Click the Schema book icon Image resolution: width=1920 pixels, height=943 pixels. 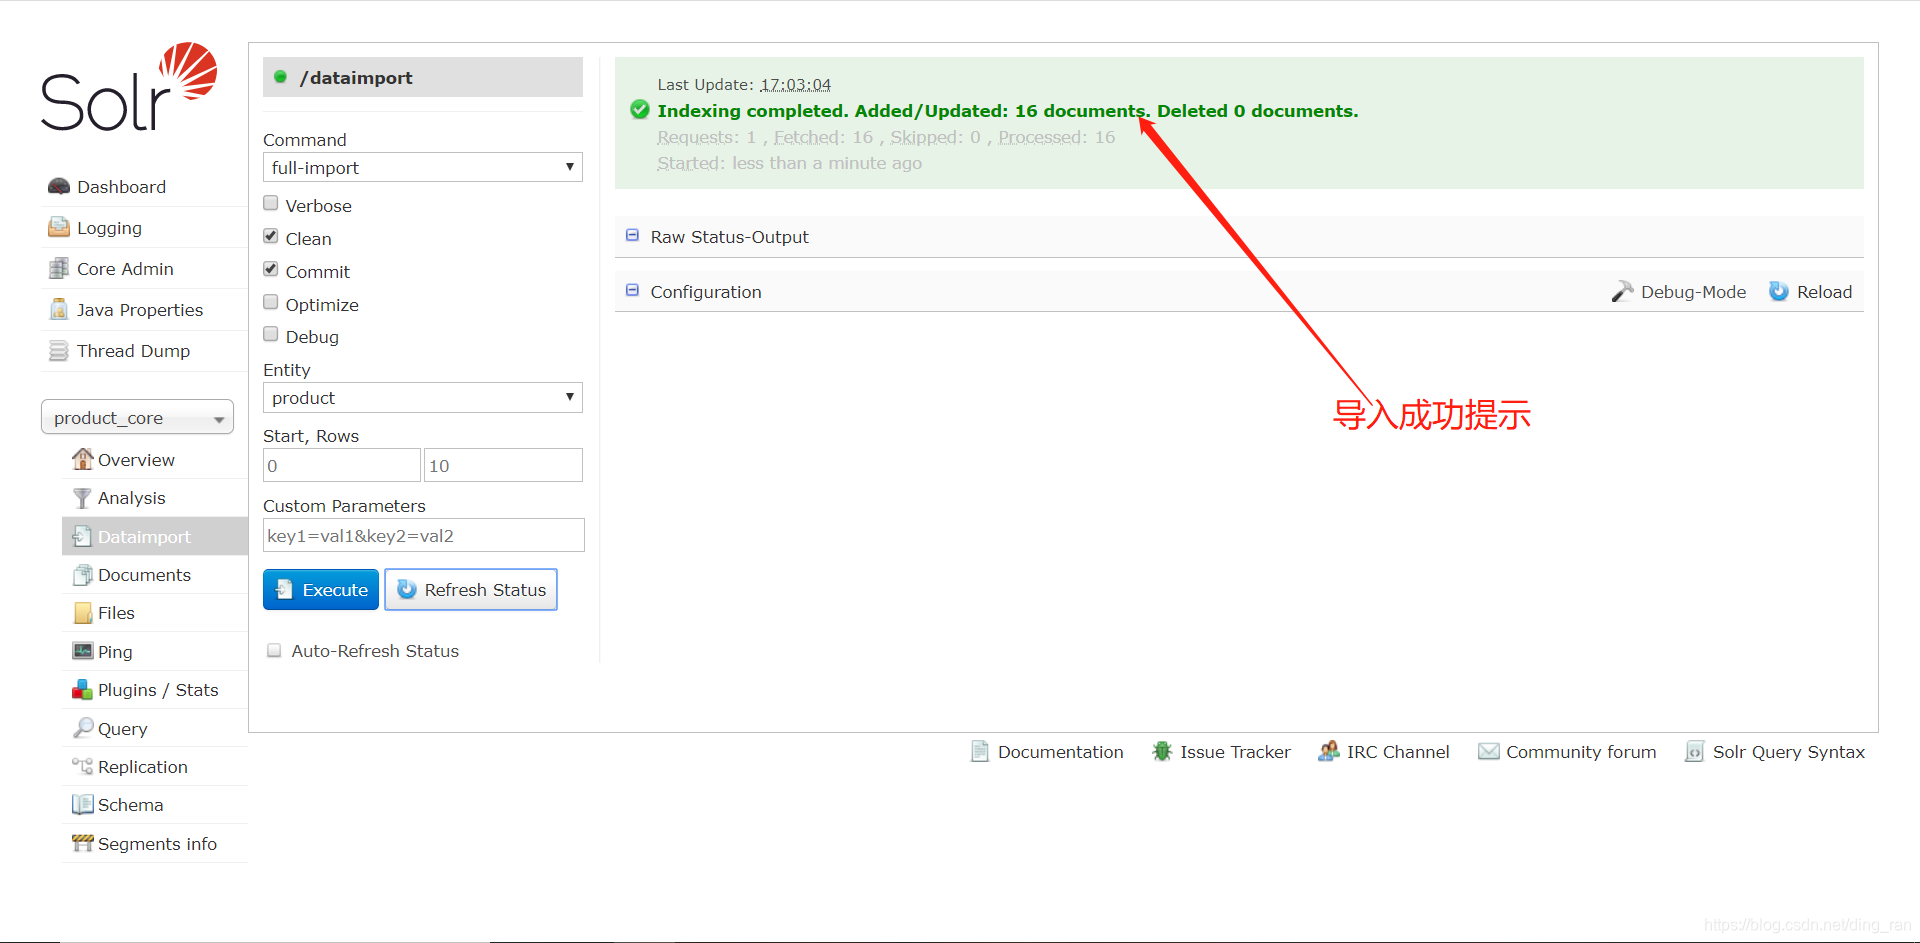pyautogui.click(x=82, y=805)
